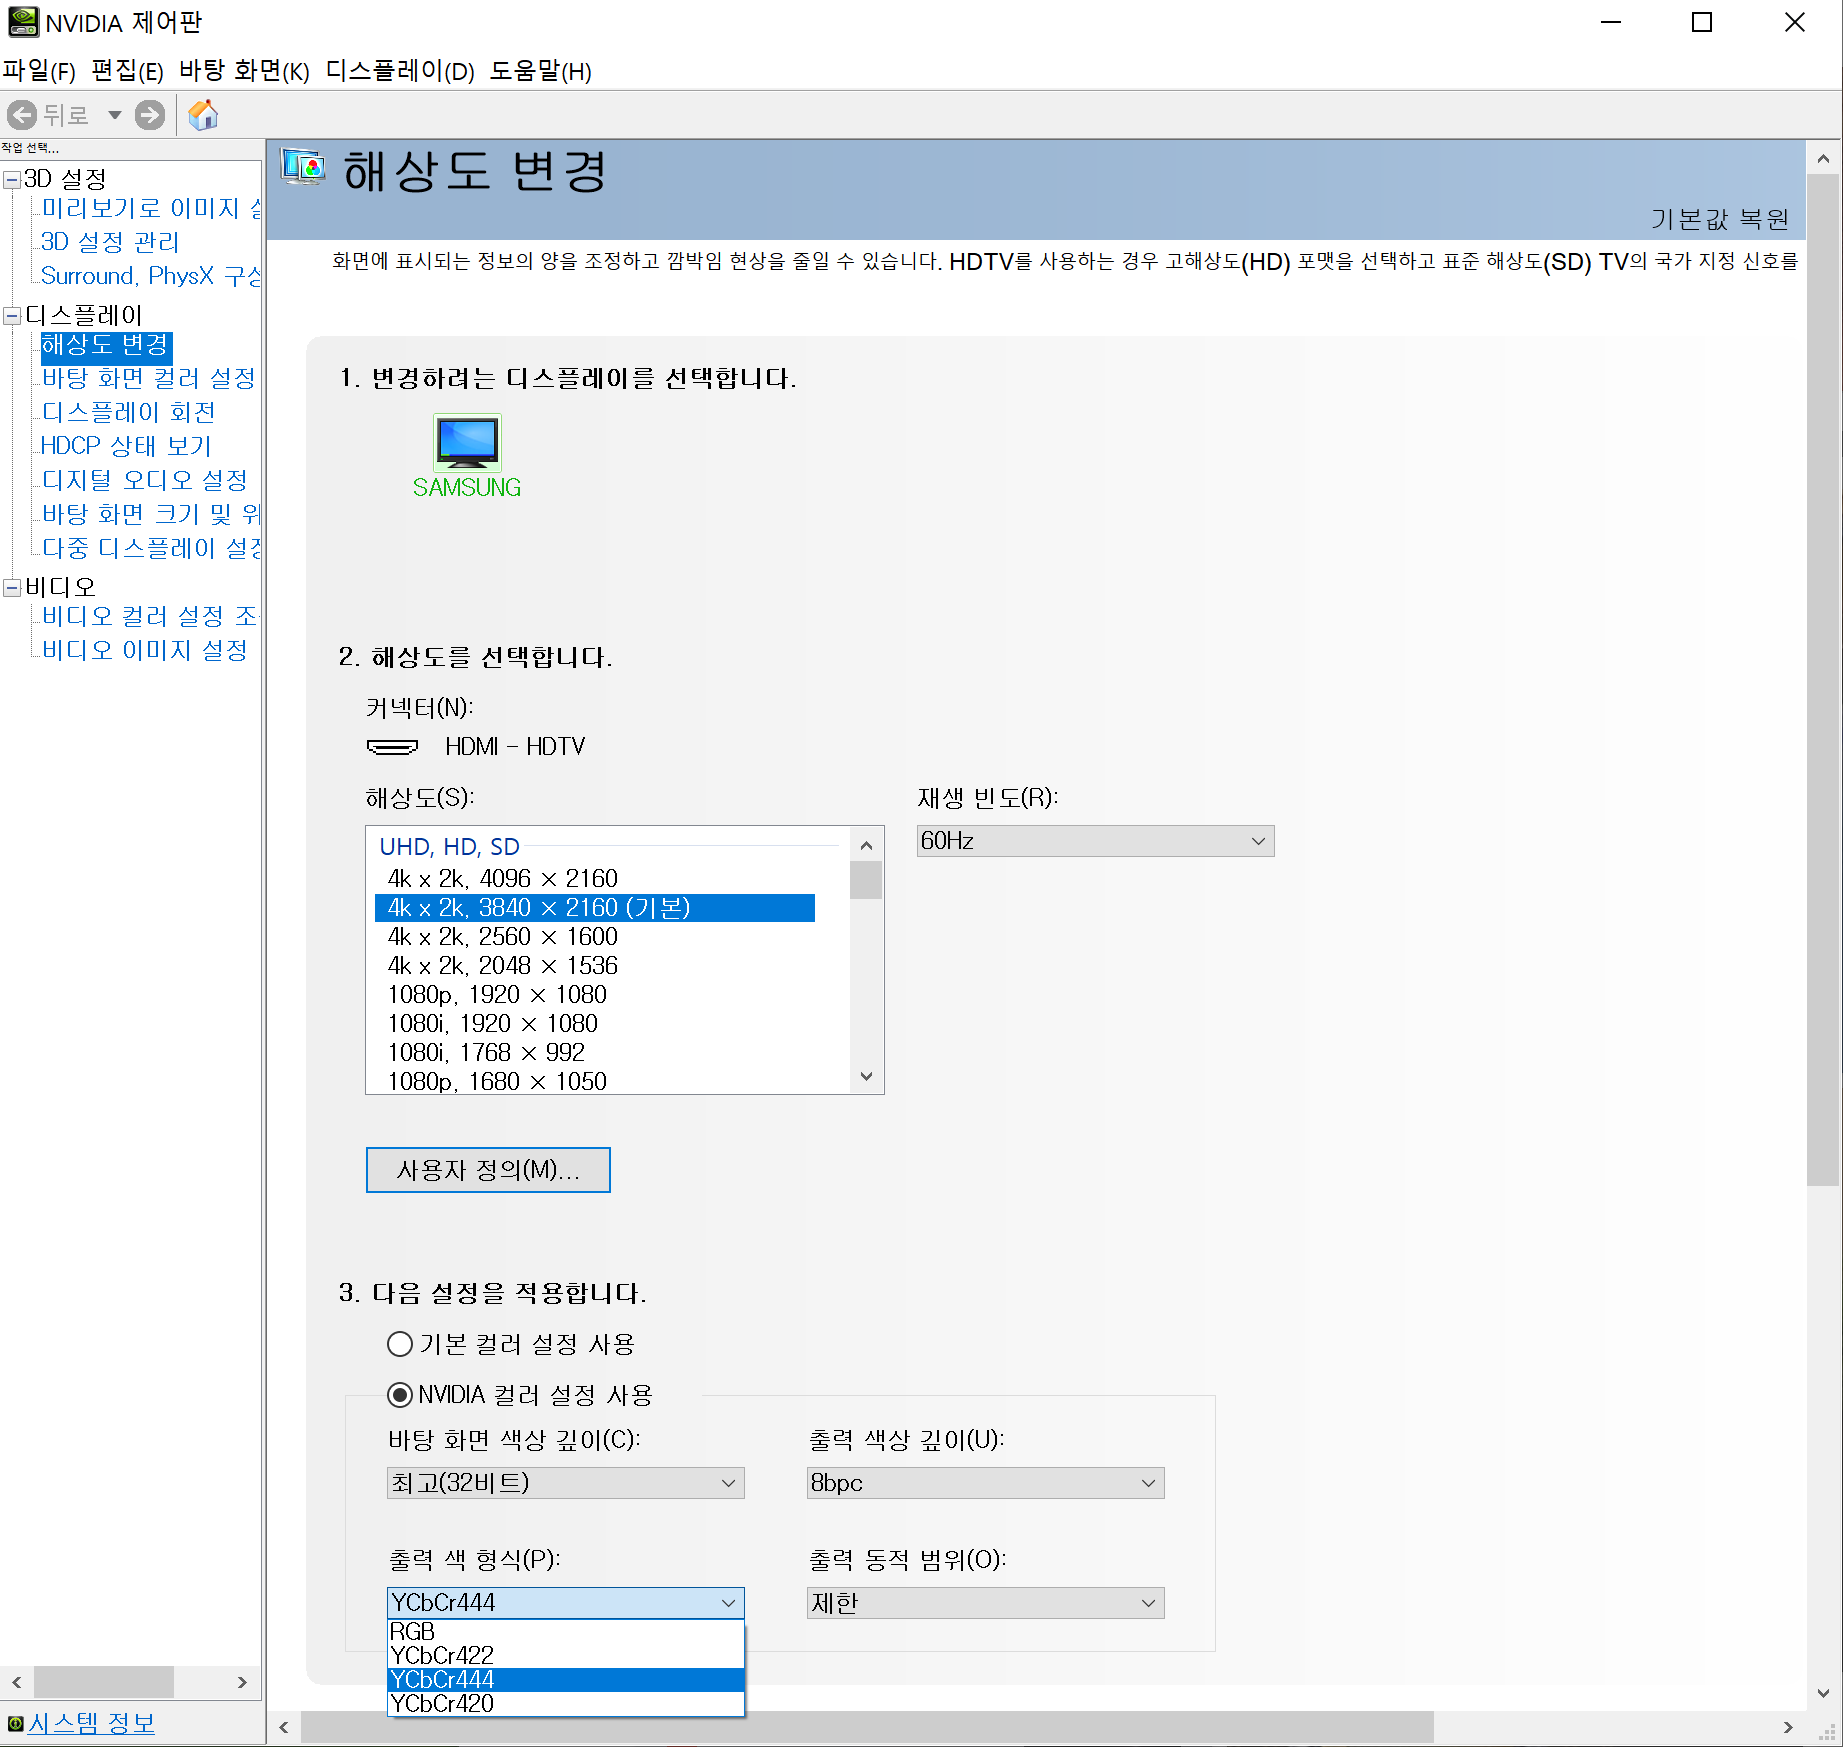The height and width of the screenshot is (1747, 1843).
Task: Select resolution 2048 × 1536
Action: [595, 966]
